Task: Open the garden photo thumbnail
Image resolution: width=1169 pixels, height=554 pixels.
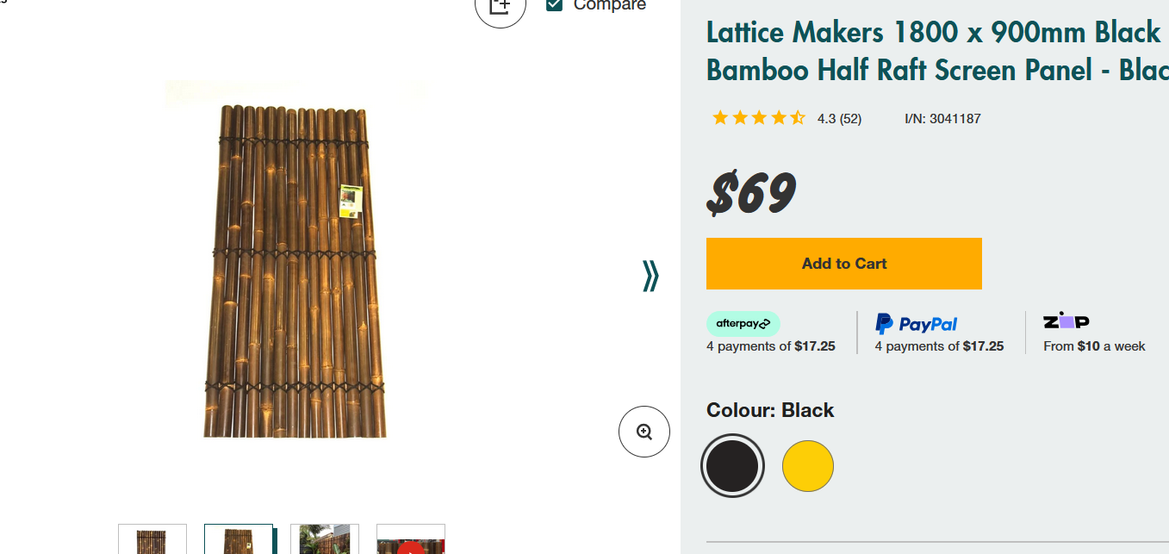Action: 324,540
